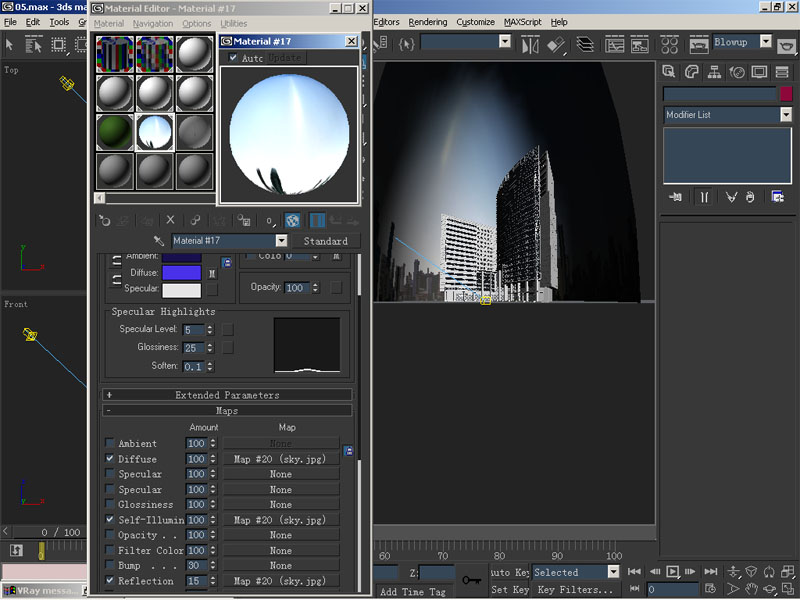Click the Diffuse color swatch
Screen dimensions: 800x600
coord(182,272)
